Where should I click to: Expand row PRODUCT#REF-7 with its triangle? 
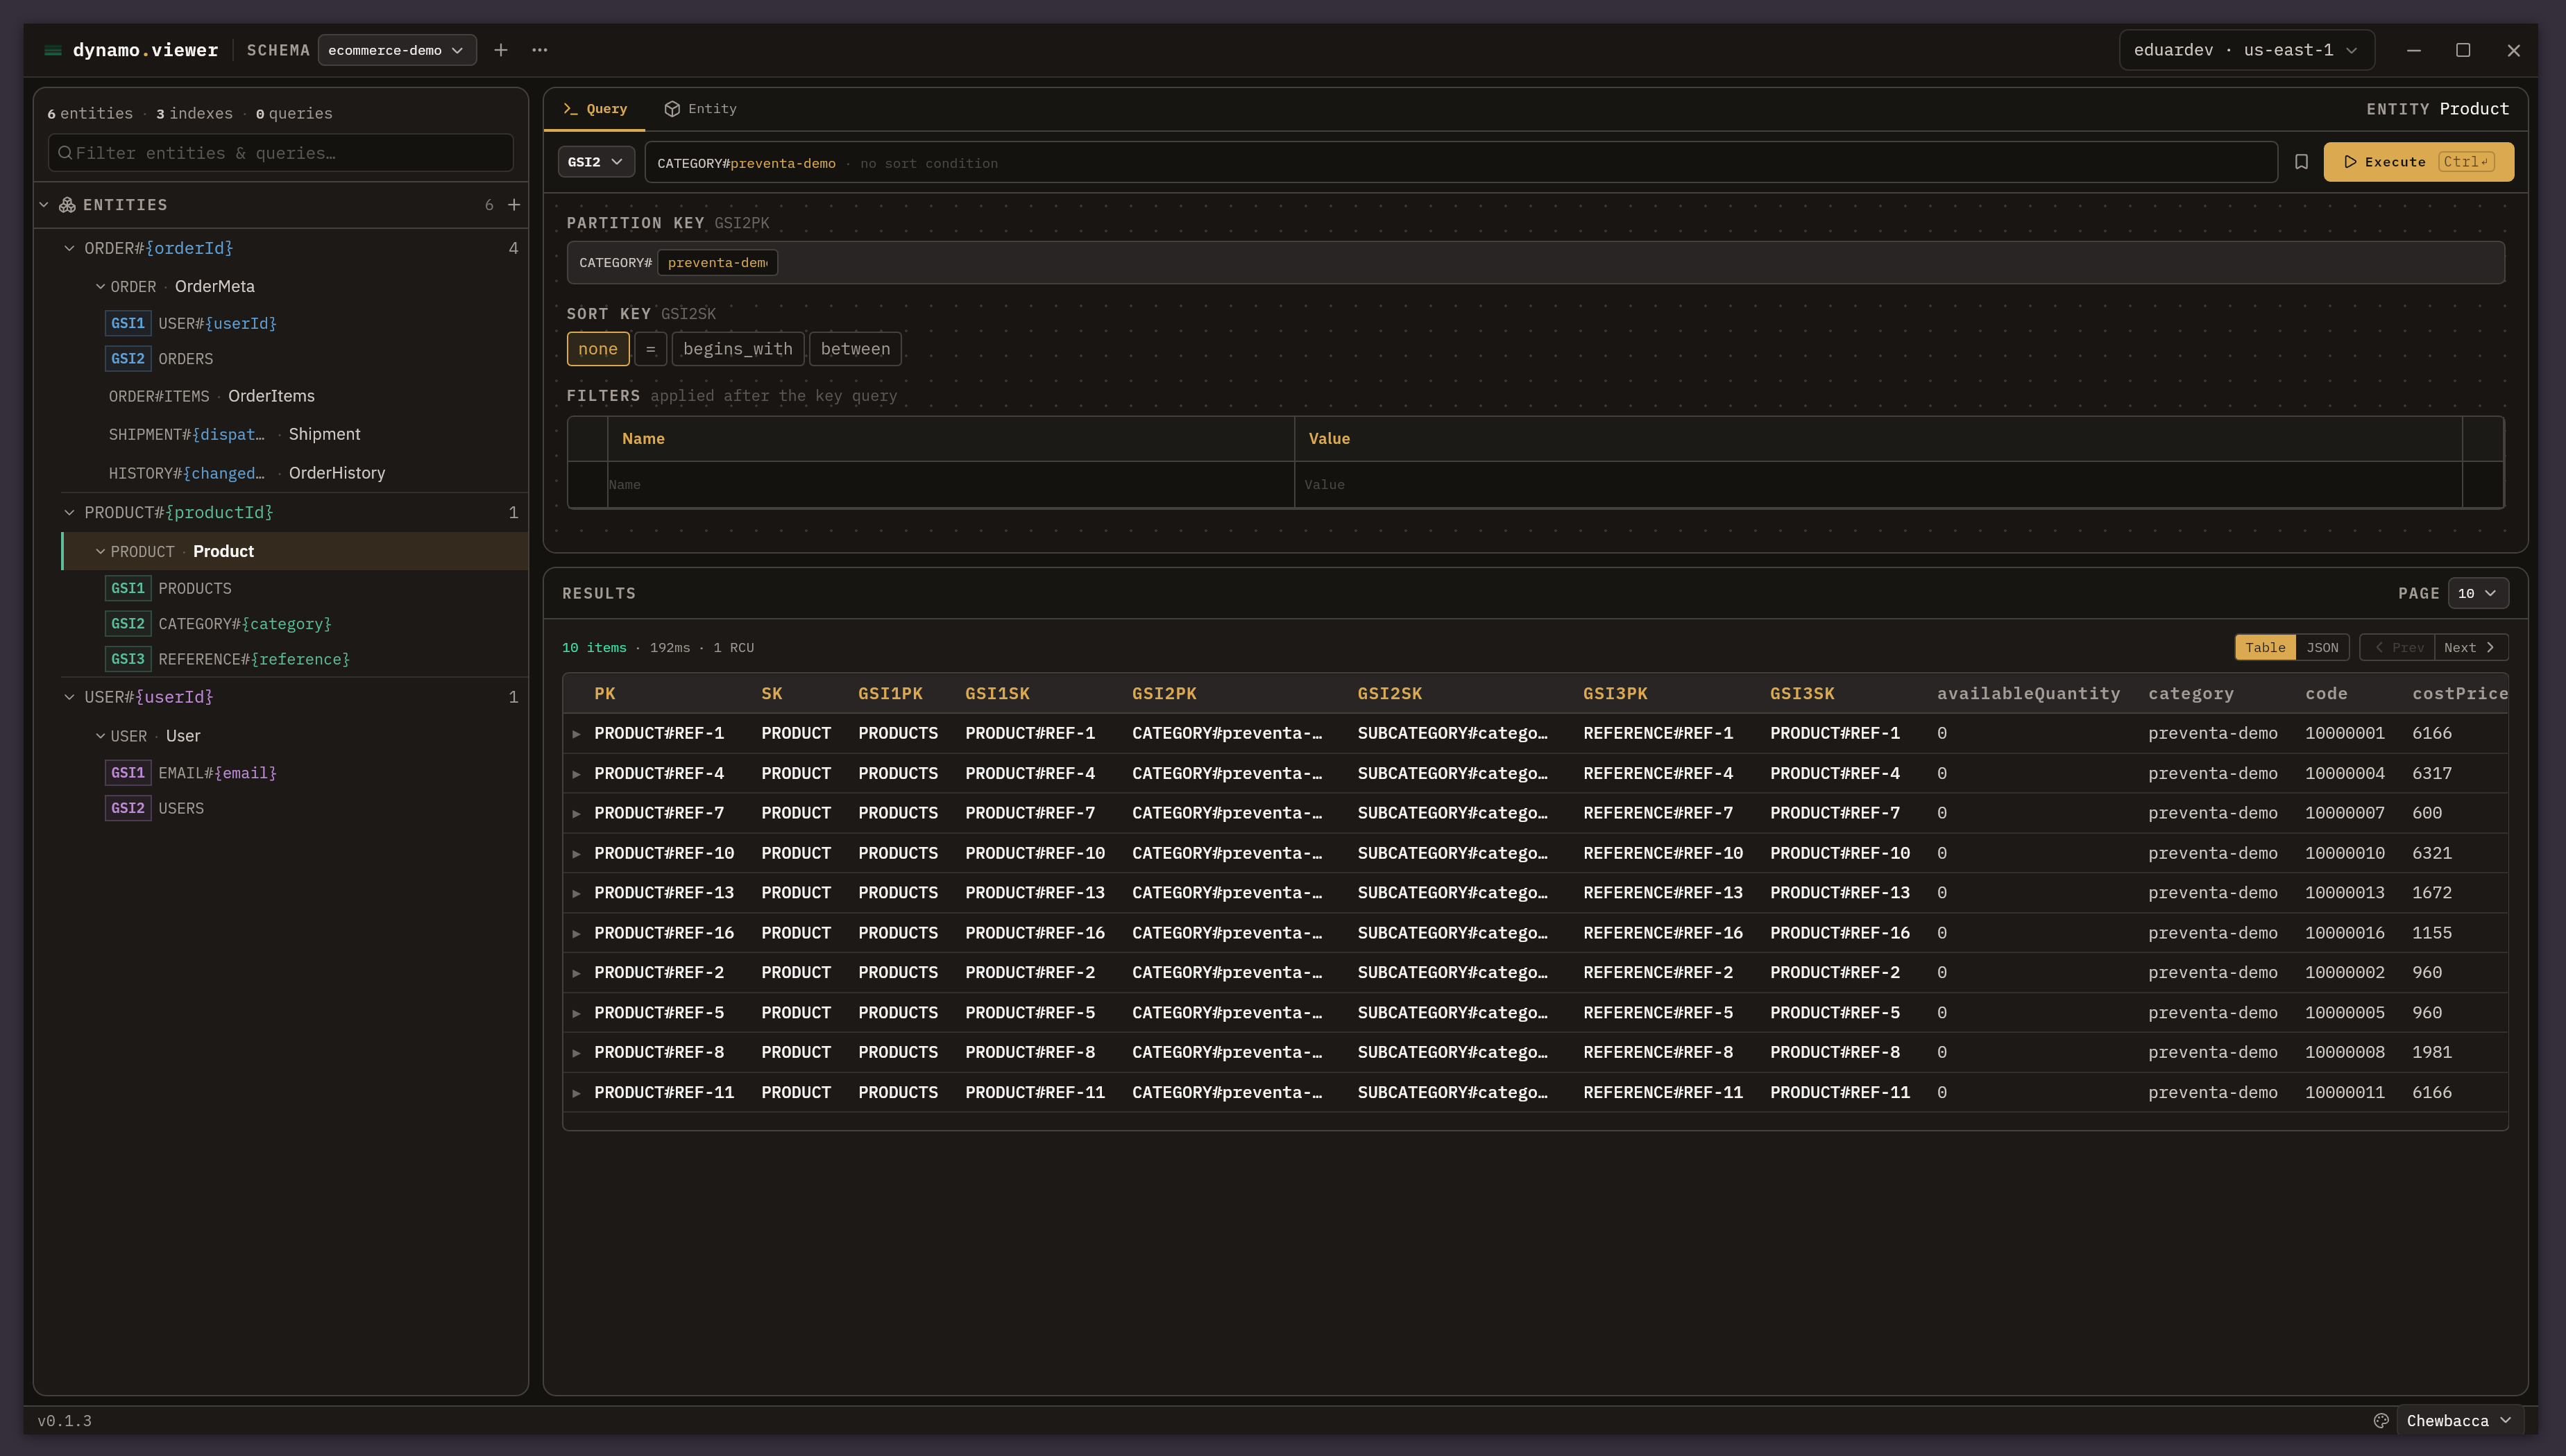coord(577,814)
